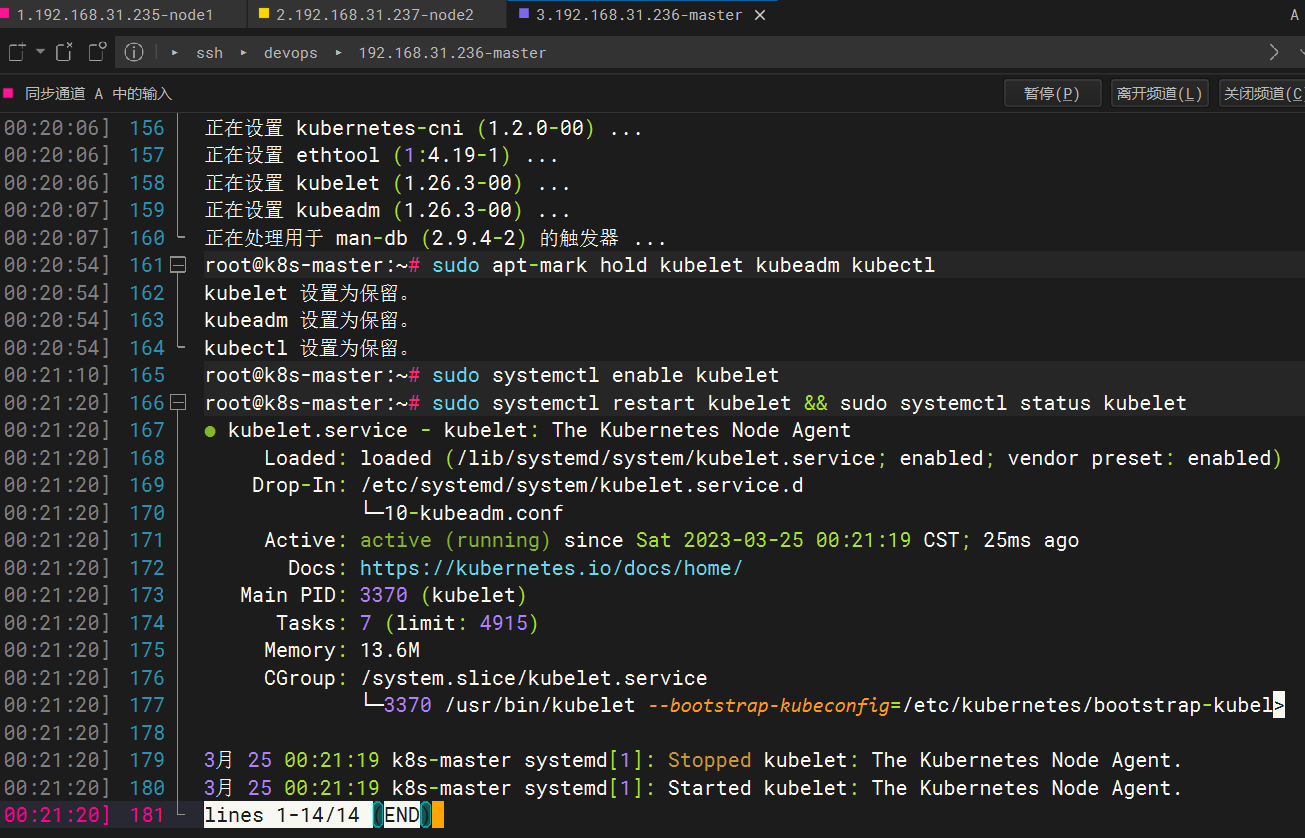The image size is (1305, 838).
Task: Open the https://kubernetes.io/docs/home/ link
Action: point(551,568)
